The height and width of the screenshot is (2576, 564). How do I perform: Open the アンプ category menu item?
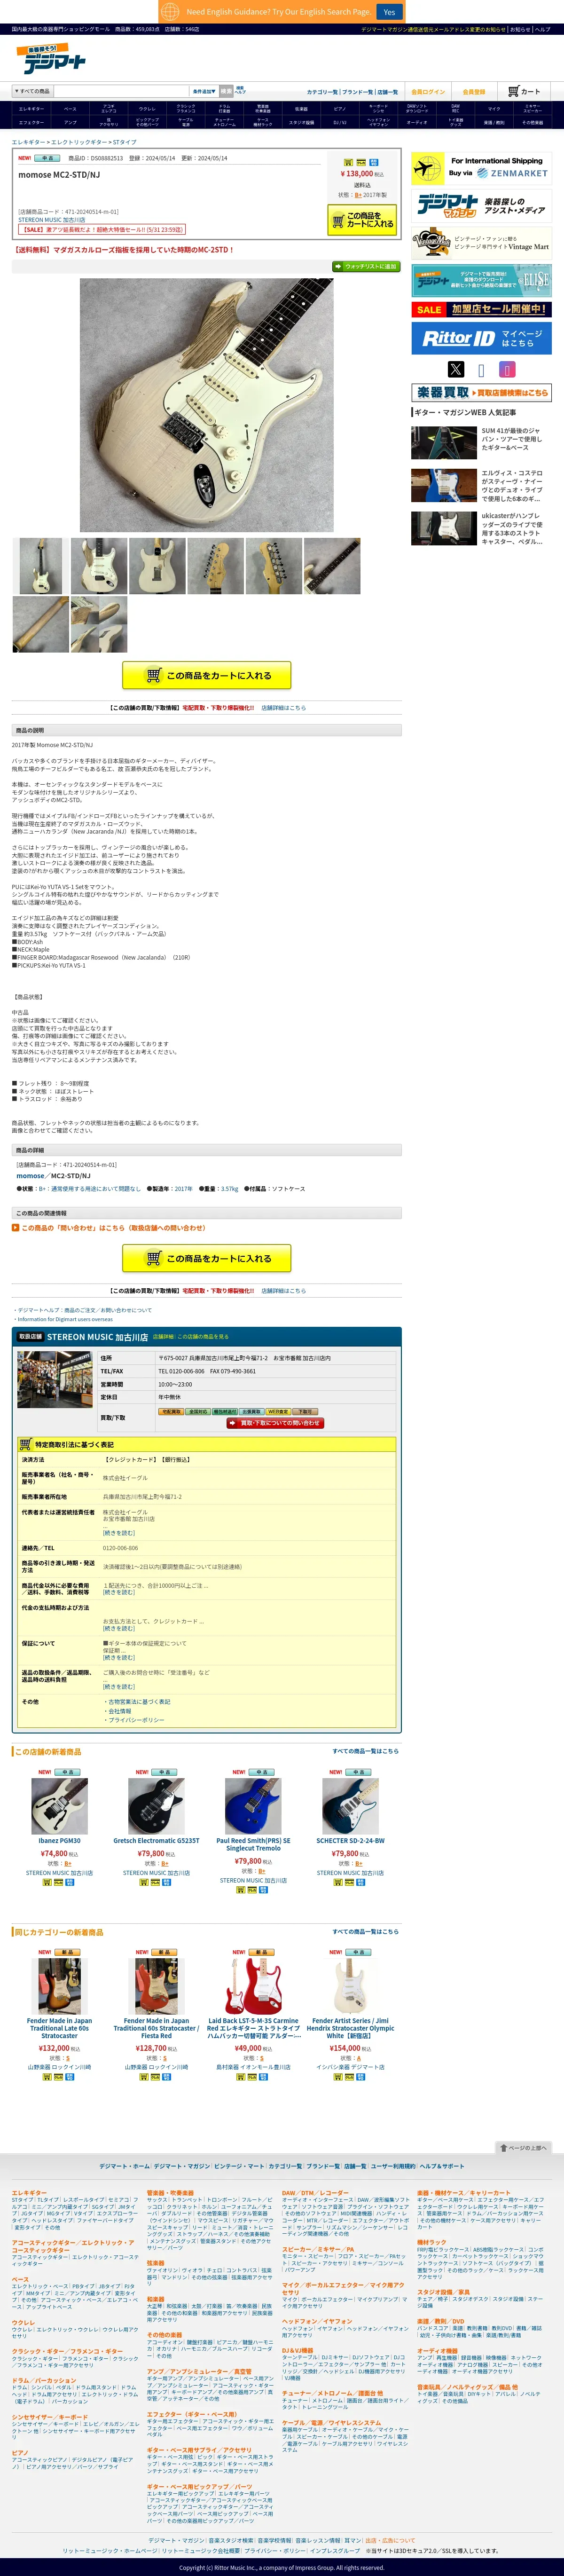pyautogui.click(x=70, y=122)
